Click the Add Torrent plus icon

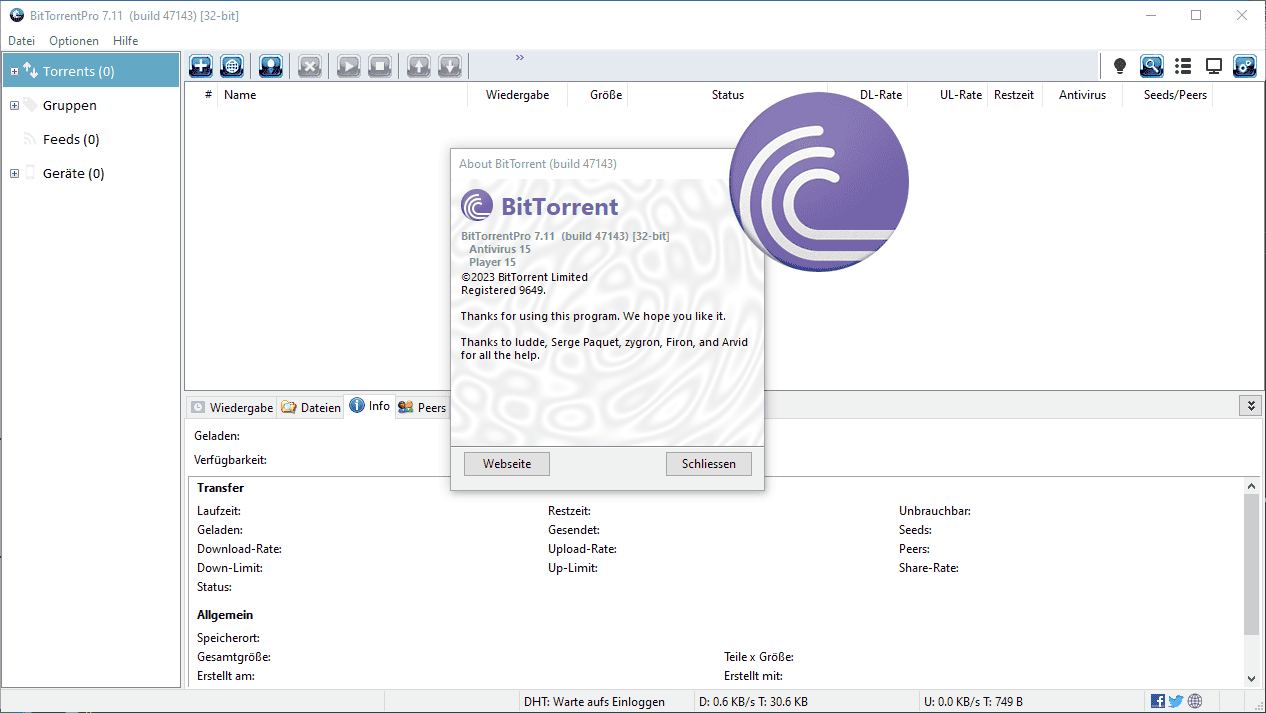point(201,66)
